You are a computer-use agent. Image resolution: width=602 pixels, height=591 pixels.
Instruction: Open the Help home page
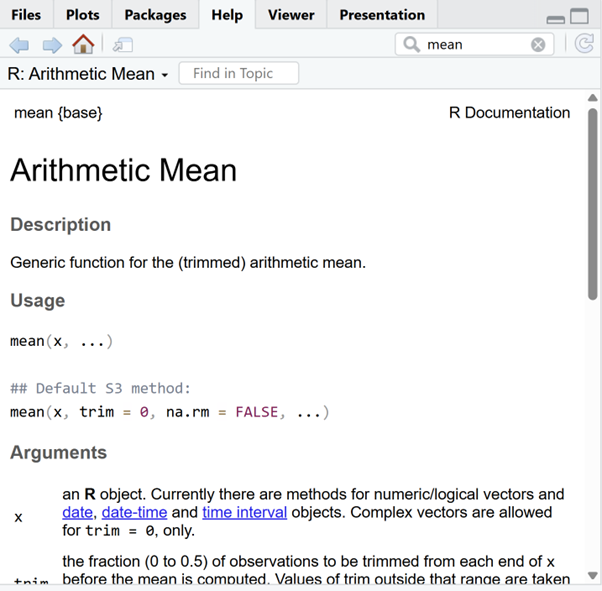tap(83, 44)
